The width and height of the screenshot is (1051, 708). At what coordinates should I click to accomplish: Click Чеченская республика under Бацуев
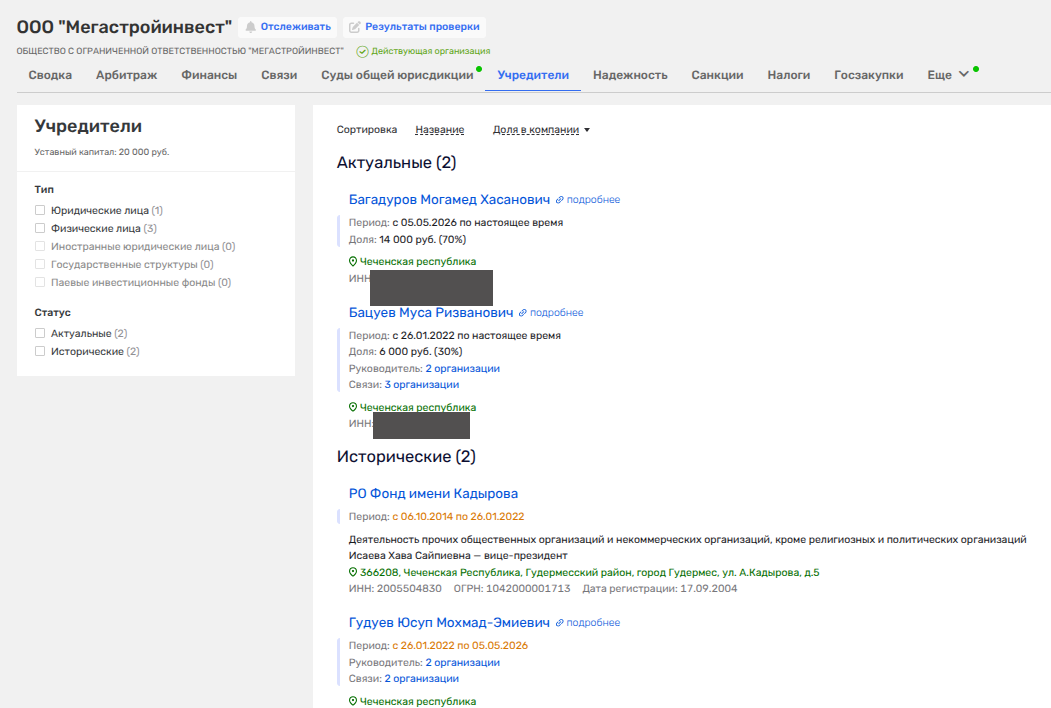pos(418,407)
